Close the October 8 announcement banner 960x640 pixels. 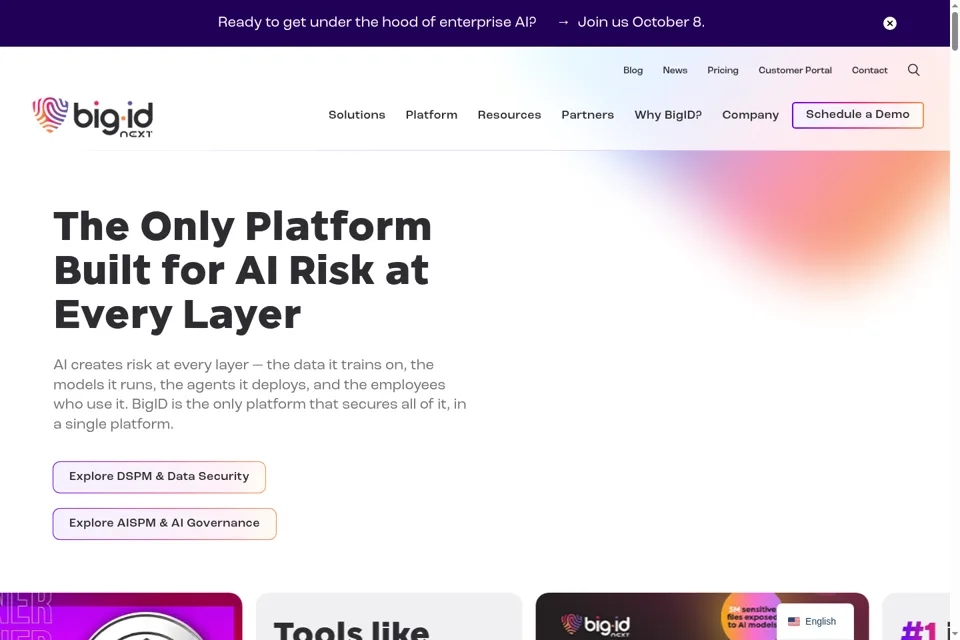[890, 23]
